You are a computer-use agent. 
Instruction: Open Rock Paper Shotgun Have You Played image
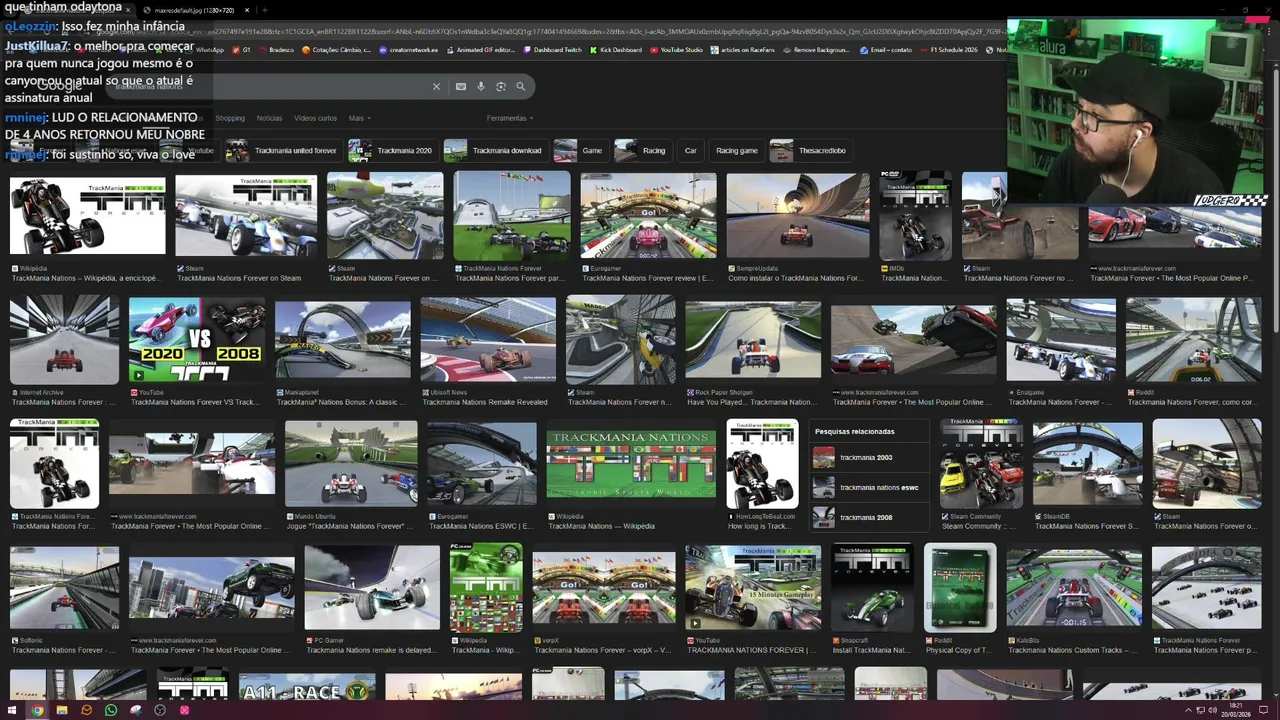(x=753, y=340)
